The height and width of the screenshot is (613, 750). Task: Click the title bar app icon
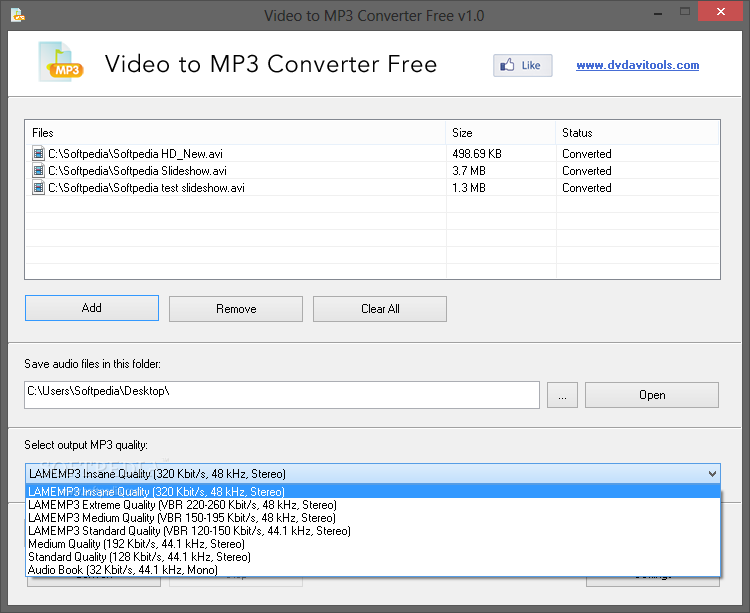click(x=17, y=15)
